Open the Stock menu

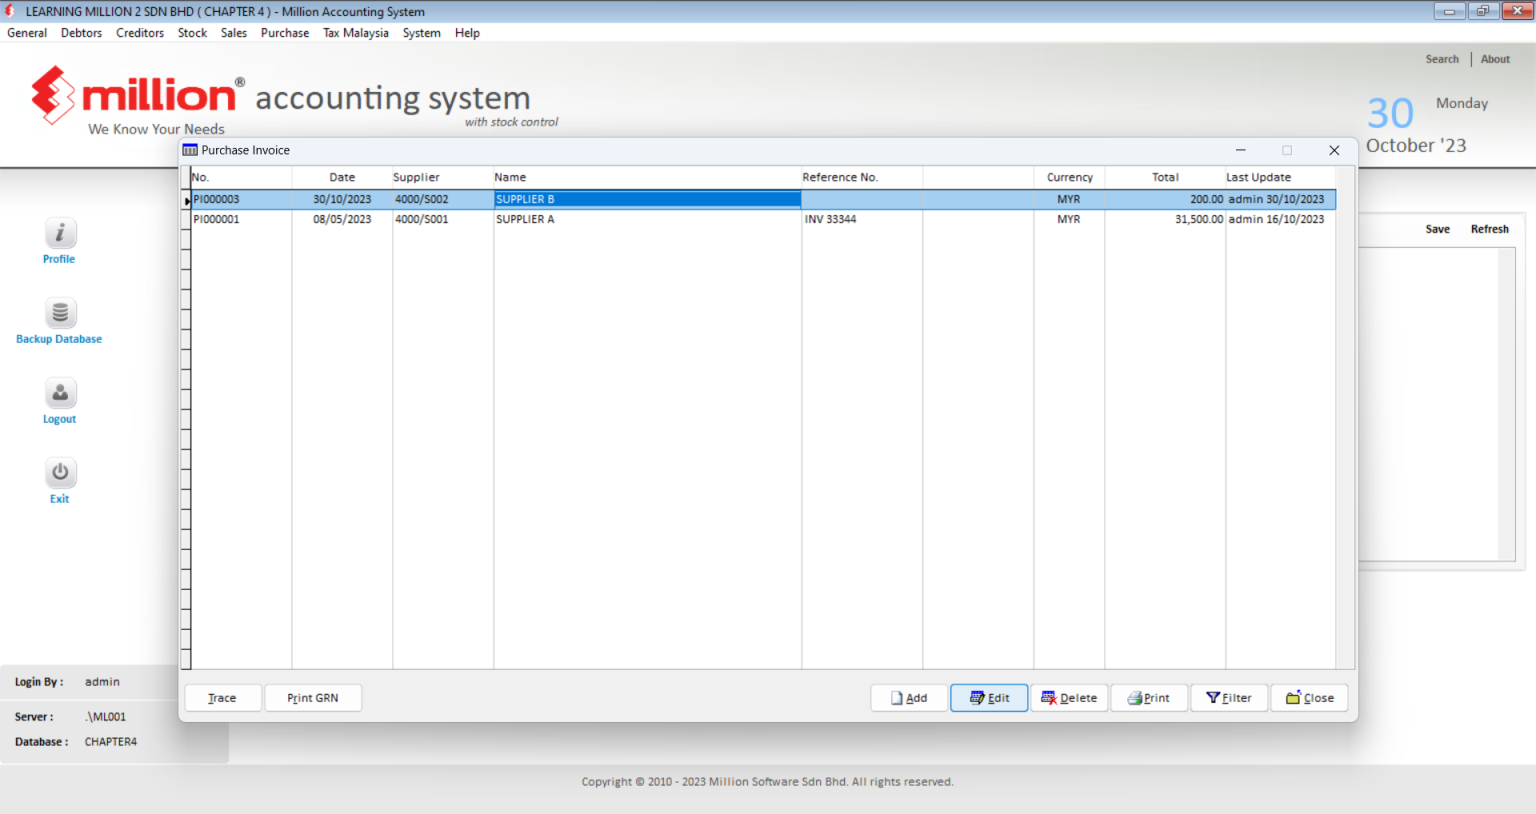[x=192, y=33]
